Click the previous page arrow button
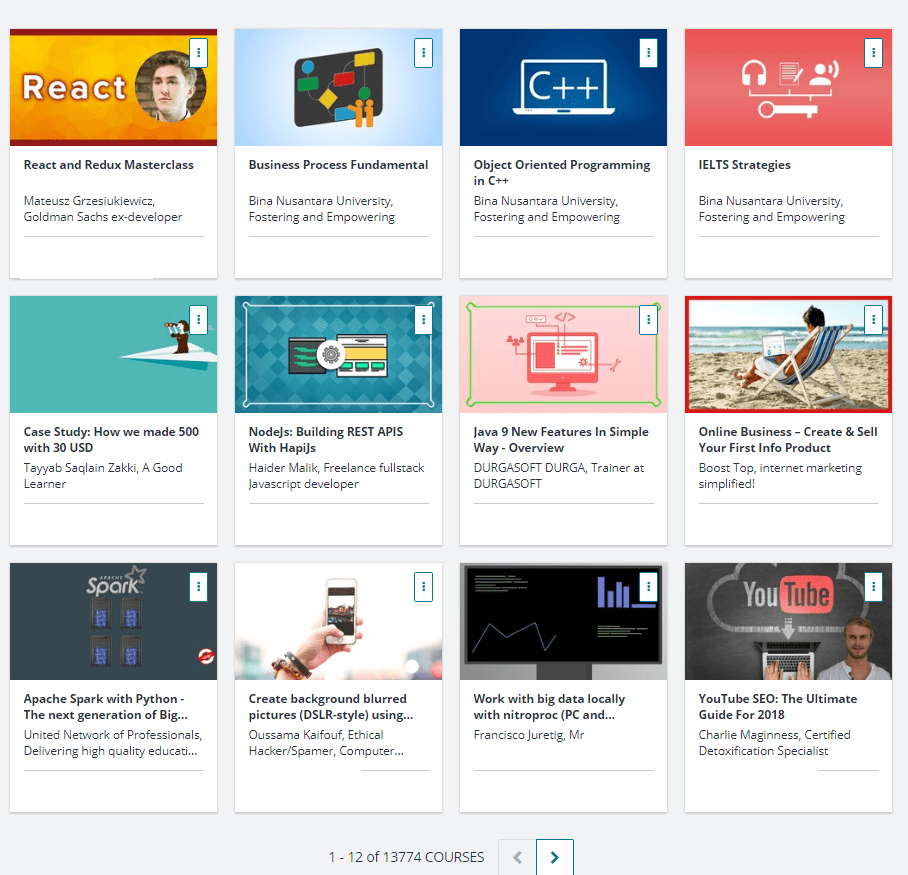908x875 pixels. (517, 857)
